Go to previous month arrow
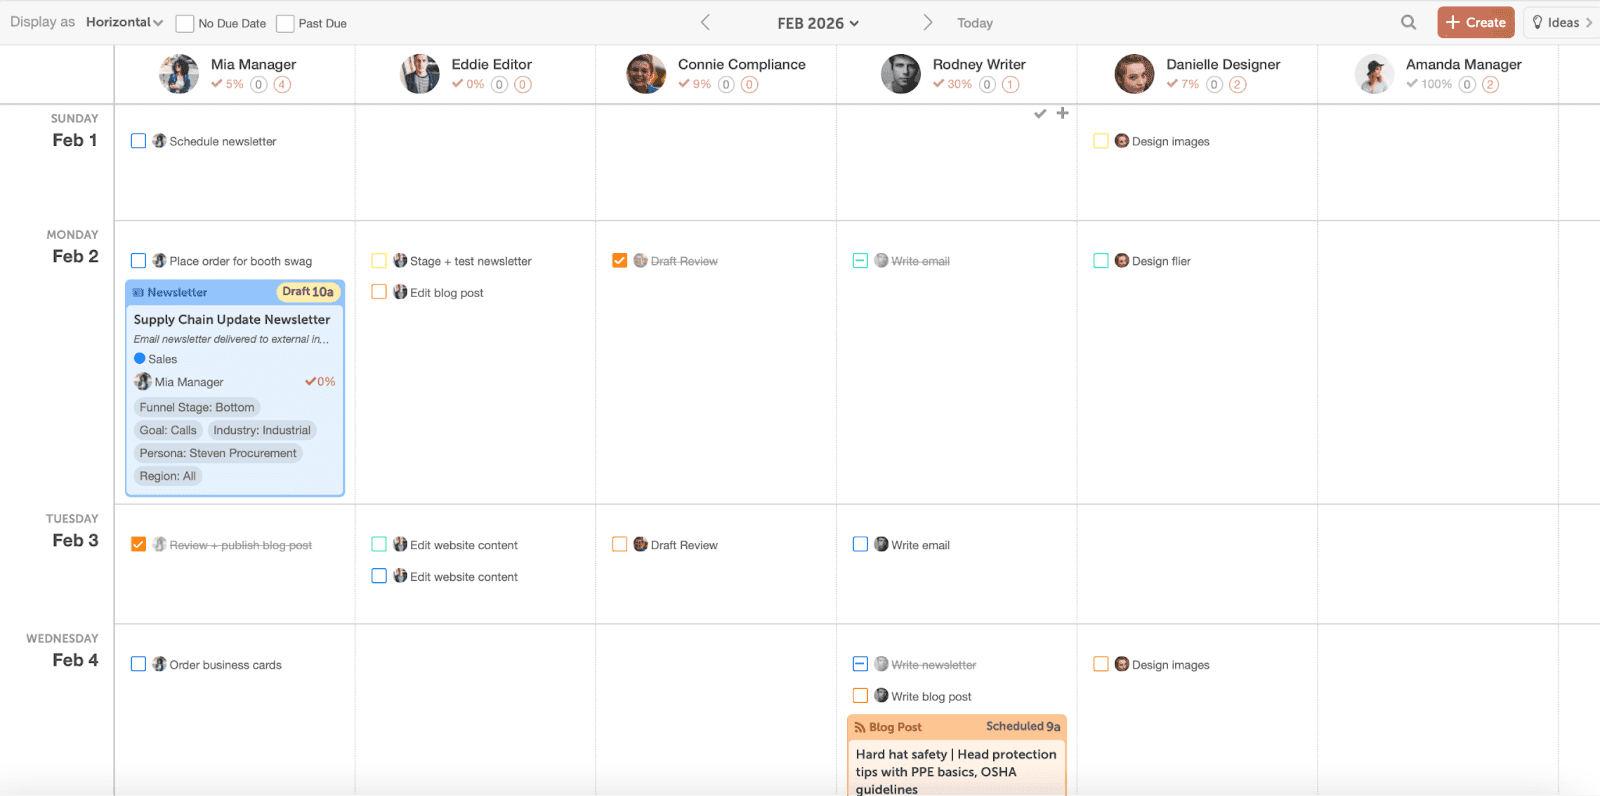The width and height of the screenshot is (1600, 796). tap(705, 22)
